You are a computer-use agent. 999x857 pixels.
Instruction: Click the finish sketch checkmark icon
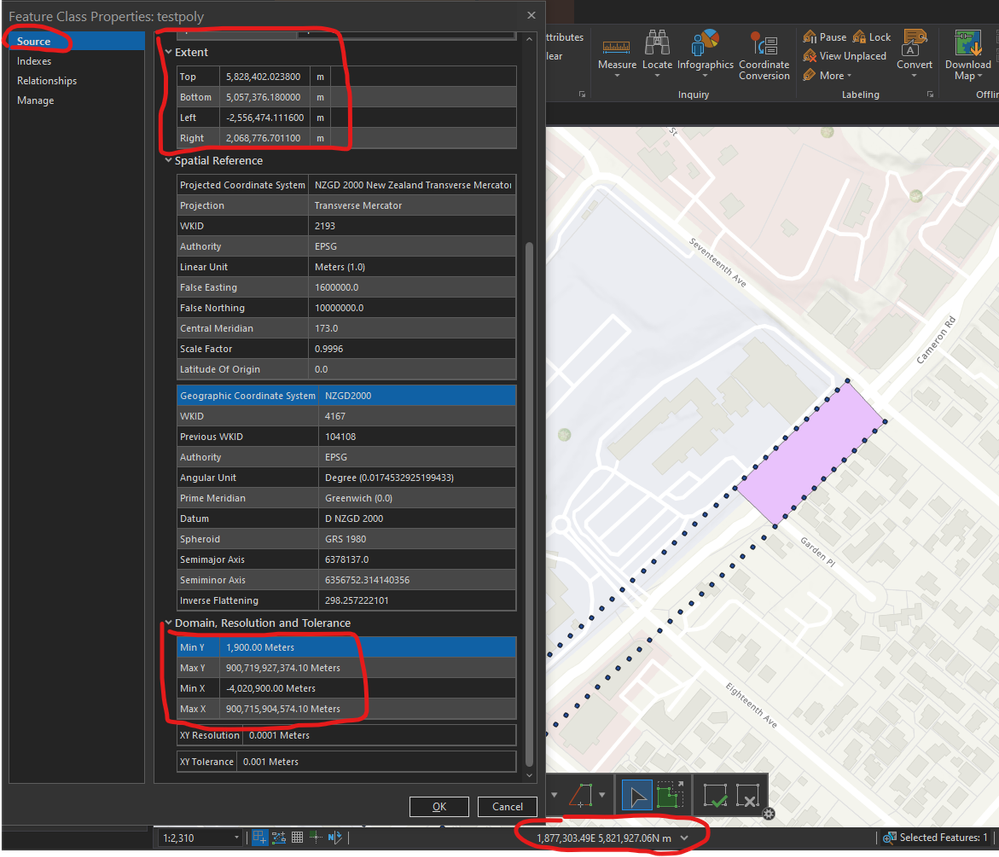pos(715,796)
